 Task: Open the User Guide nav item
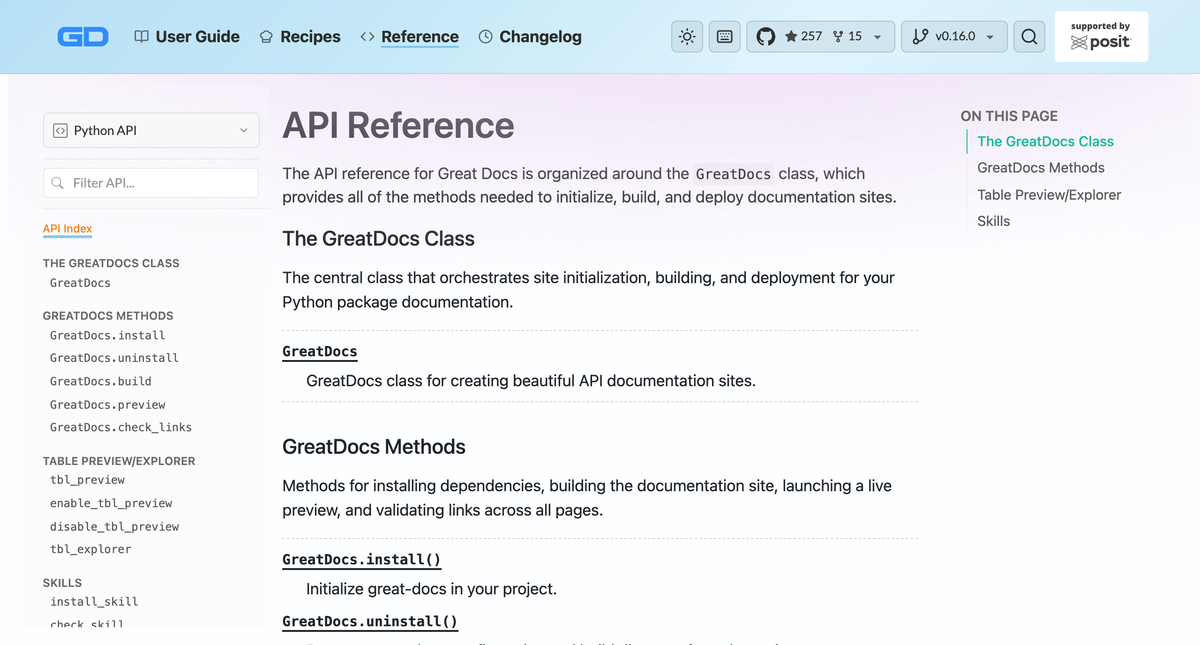[187, 37]
